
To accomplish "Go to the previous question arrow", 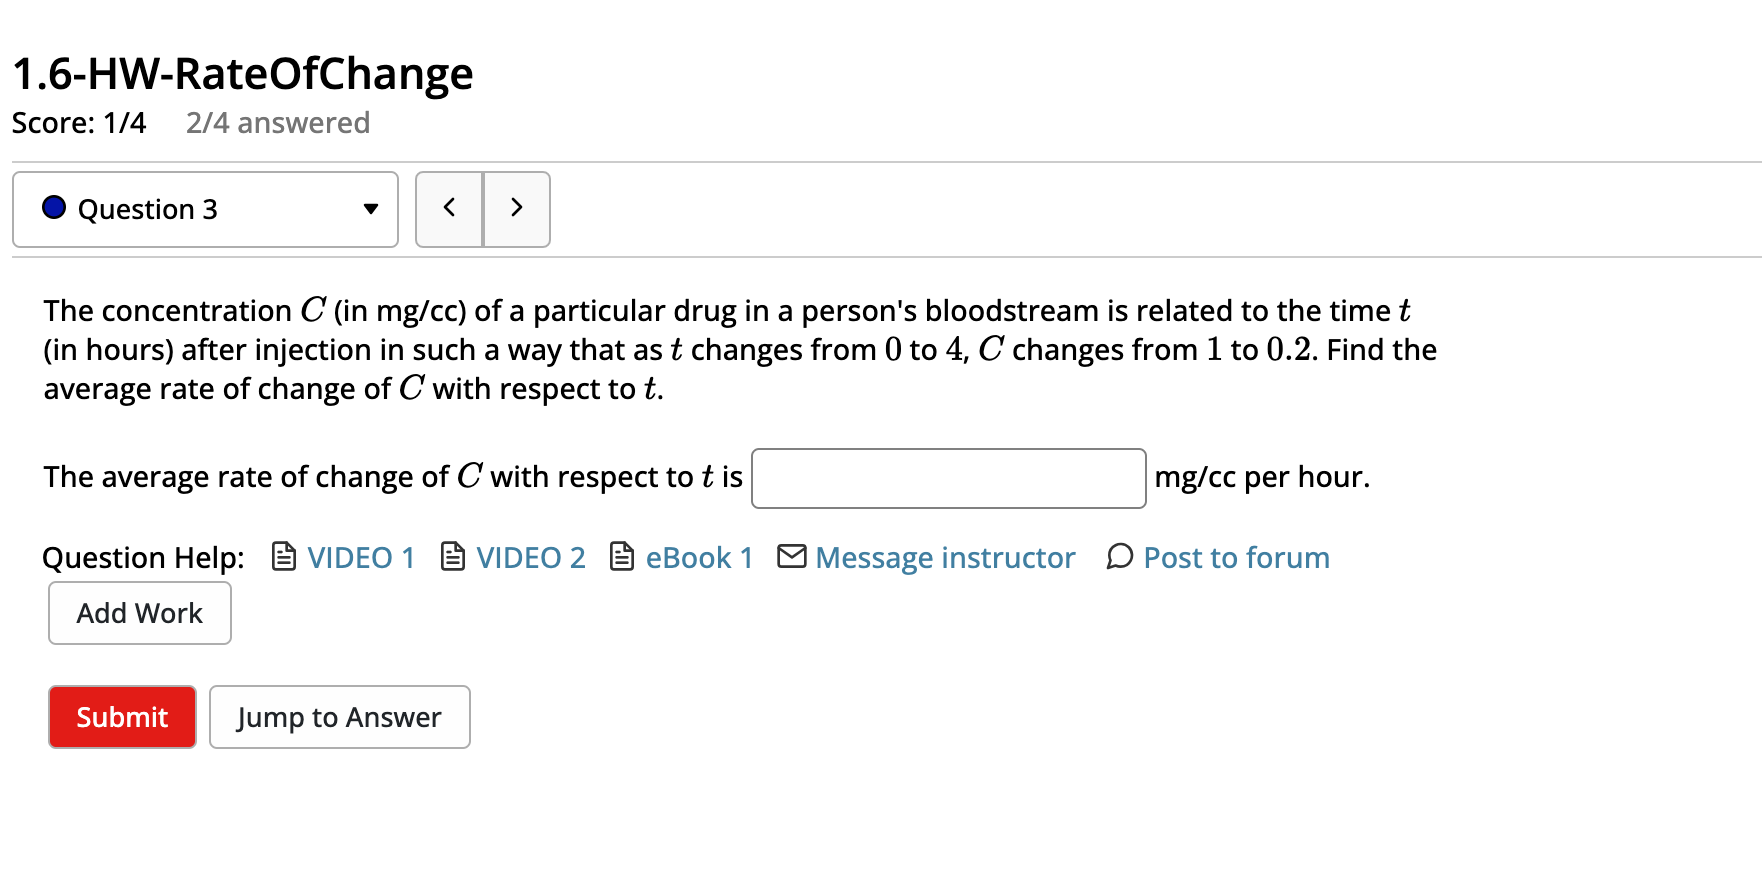I will 449,208.
